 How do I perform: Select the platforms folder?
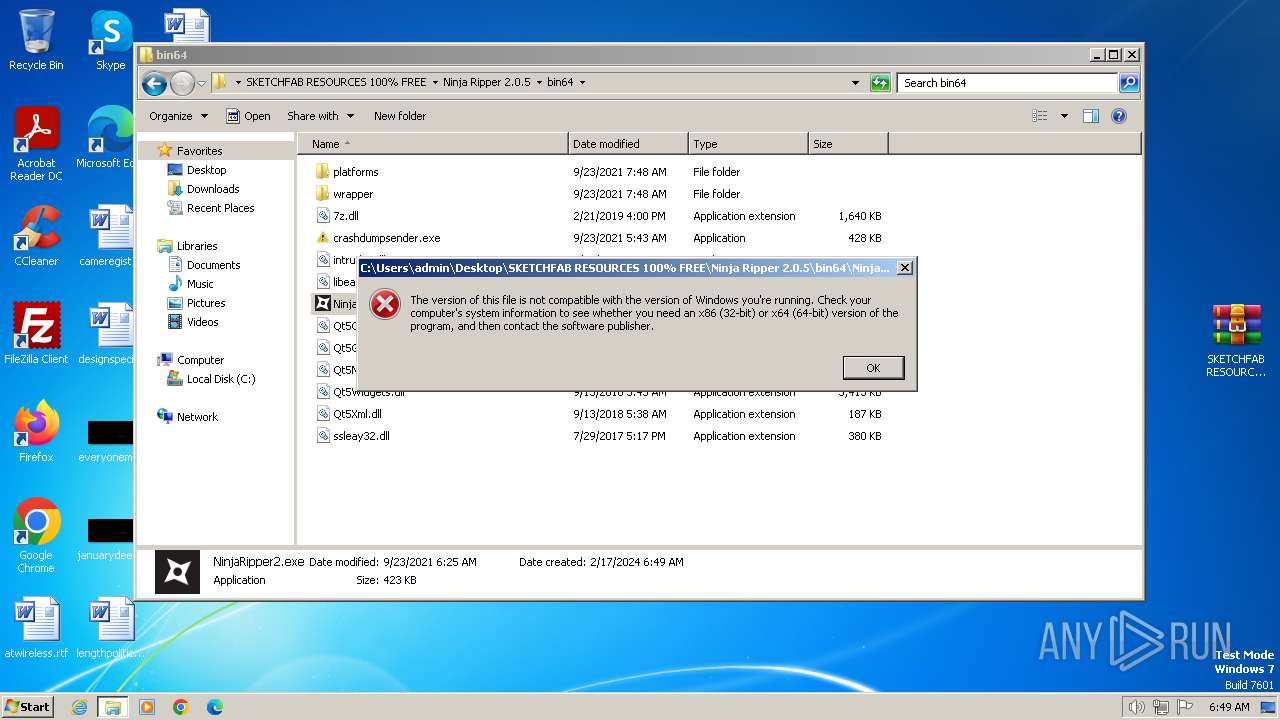point(355,172)
